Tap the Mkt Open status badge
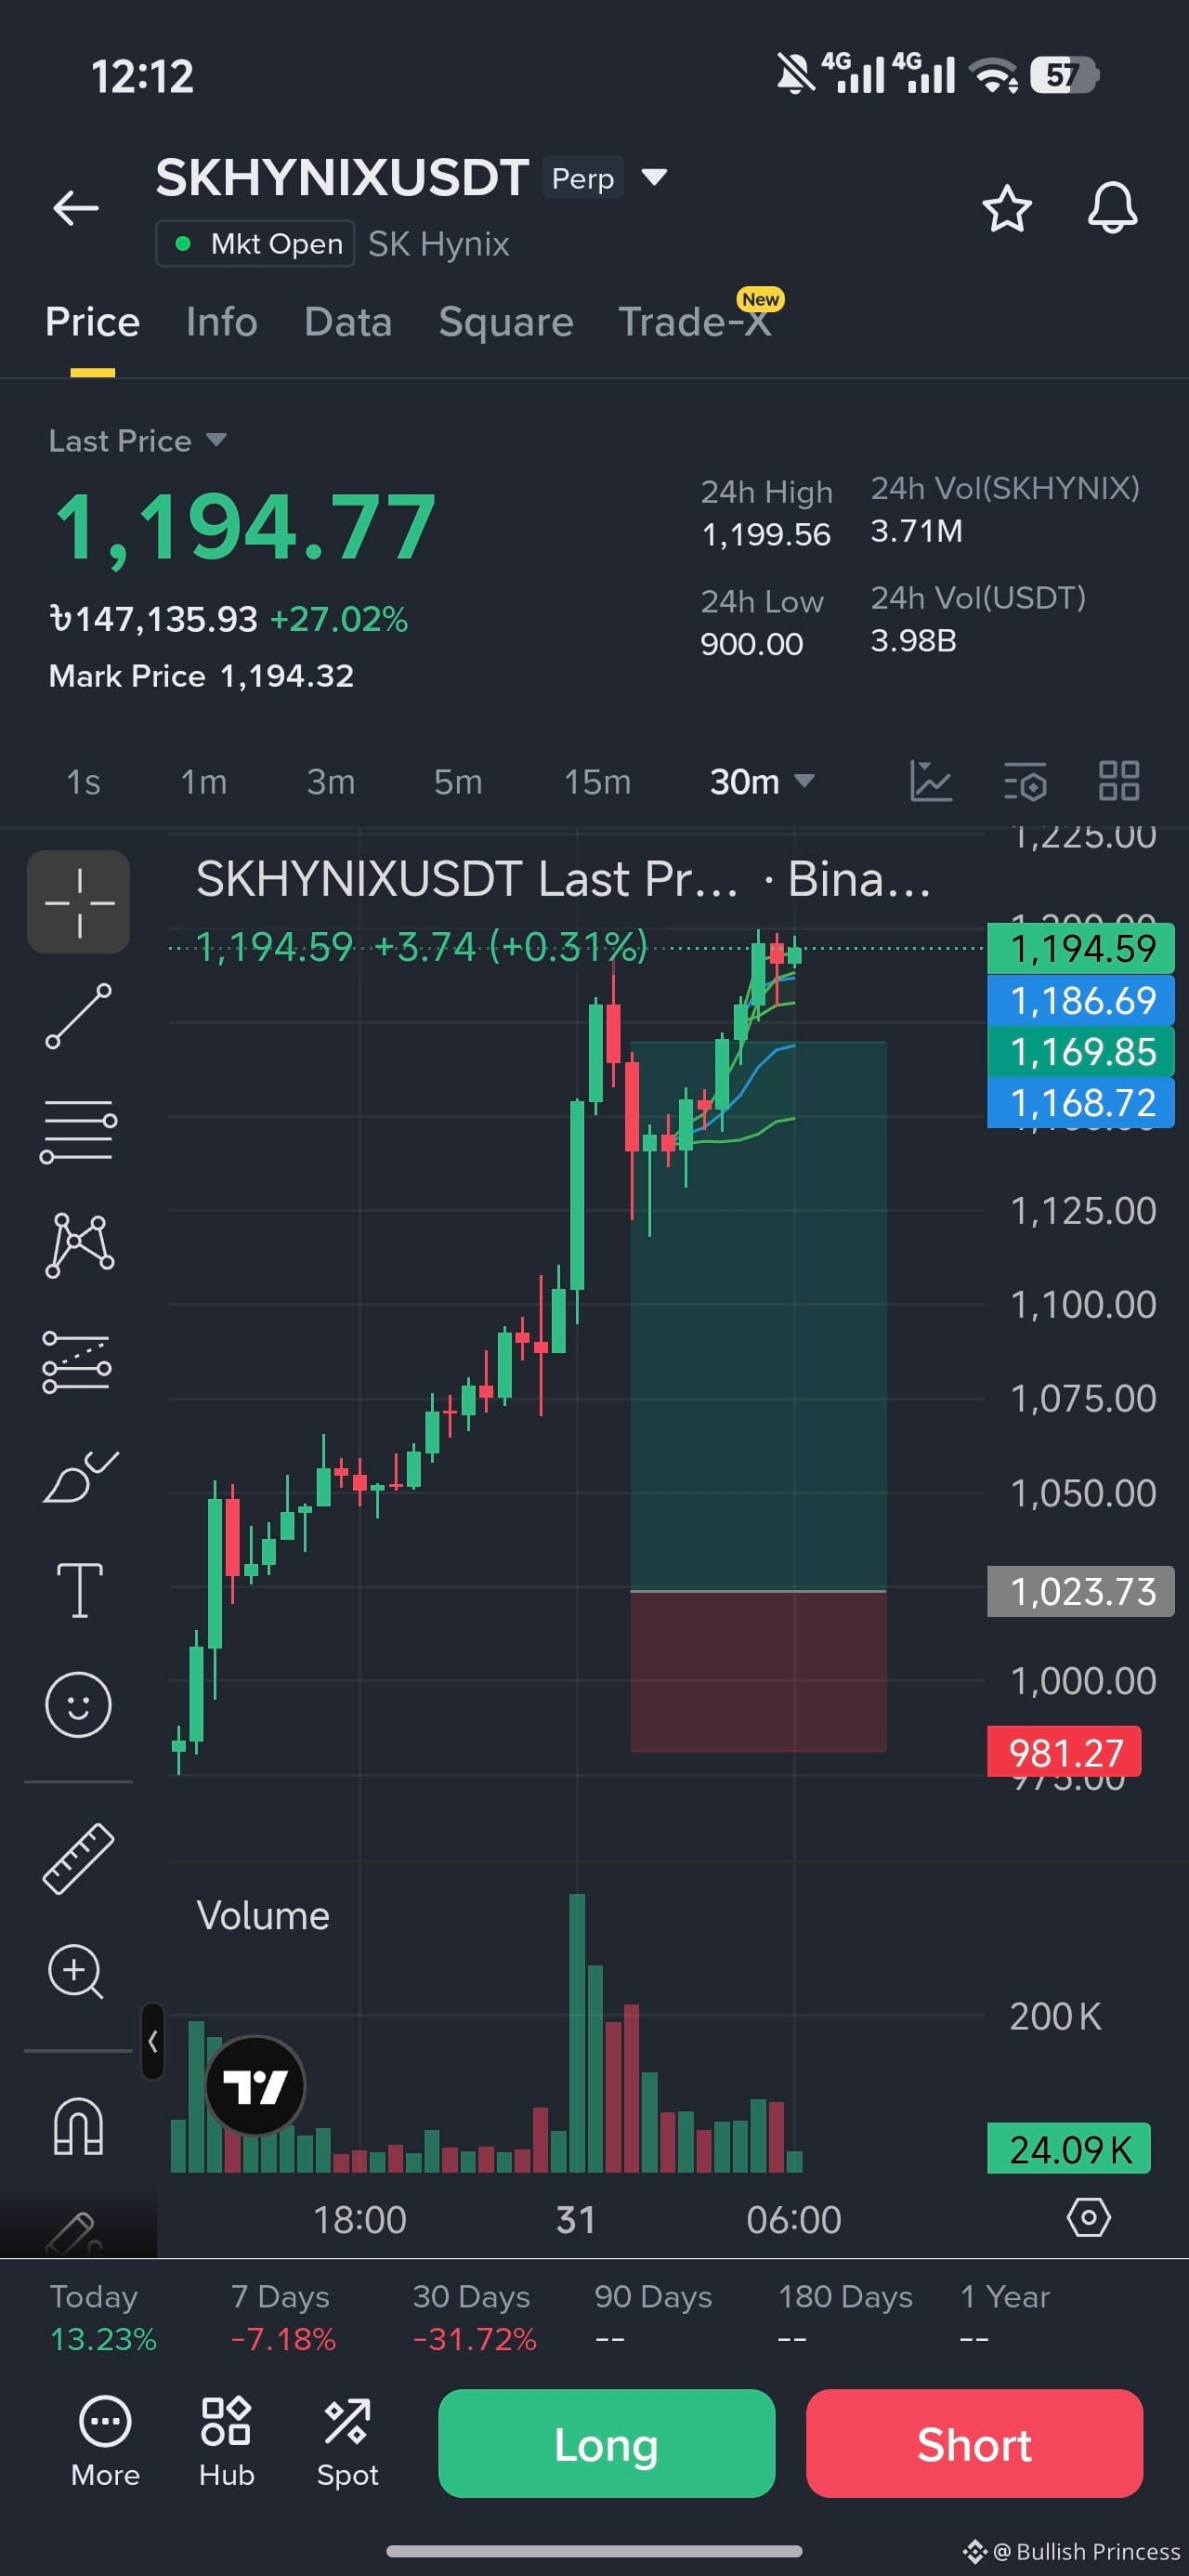This screenshot has width=1189, height=2576. 255,244
